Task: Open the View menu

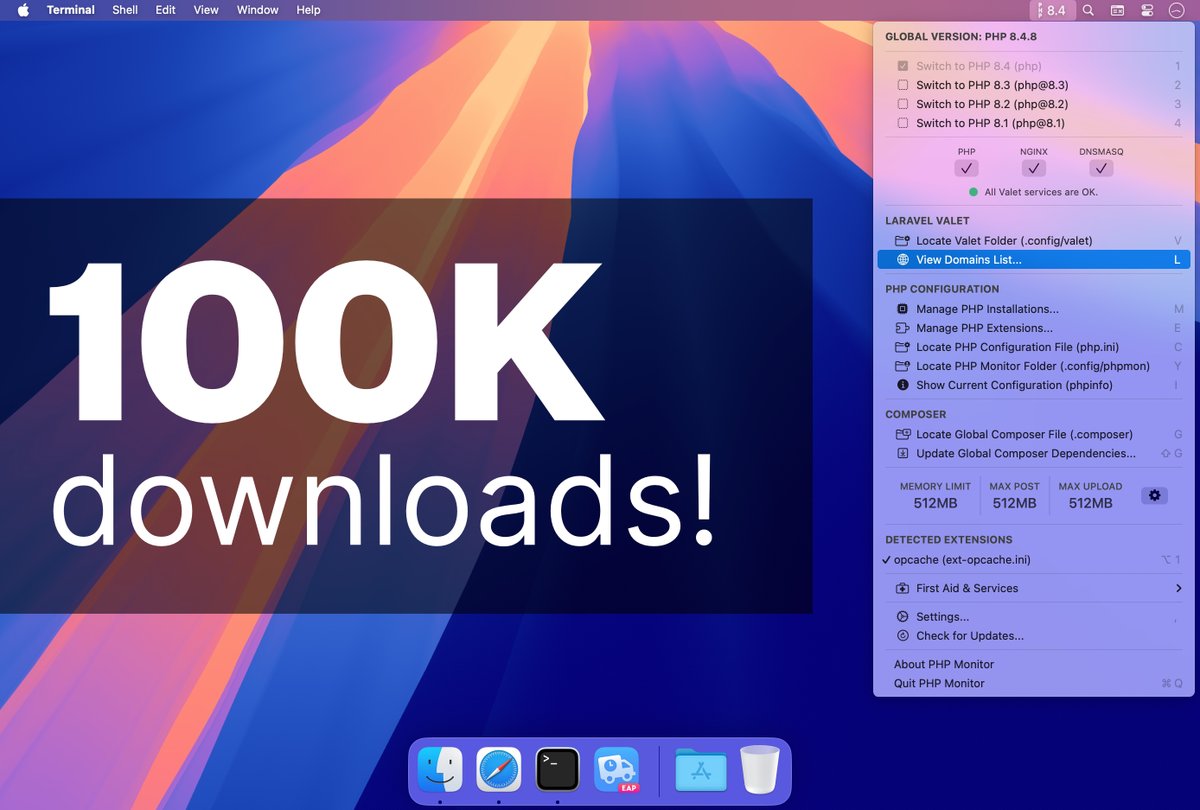Action: (206, 10)
